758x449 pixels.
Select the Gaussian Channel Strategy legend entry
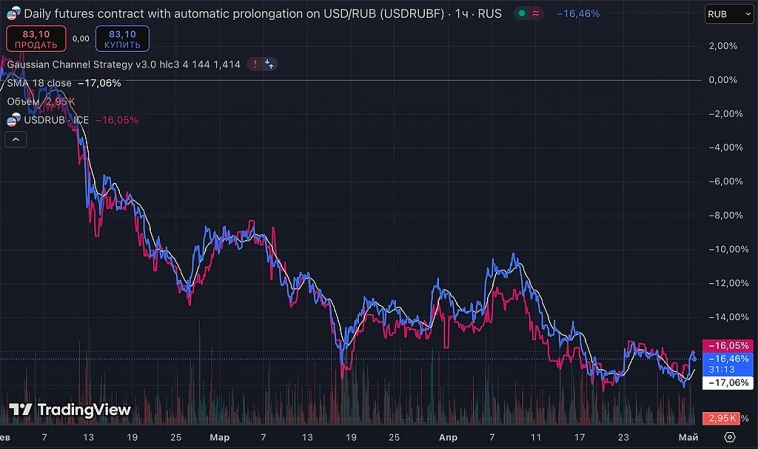100,64
